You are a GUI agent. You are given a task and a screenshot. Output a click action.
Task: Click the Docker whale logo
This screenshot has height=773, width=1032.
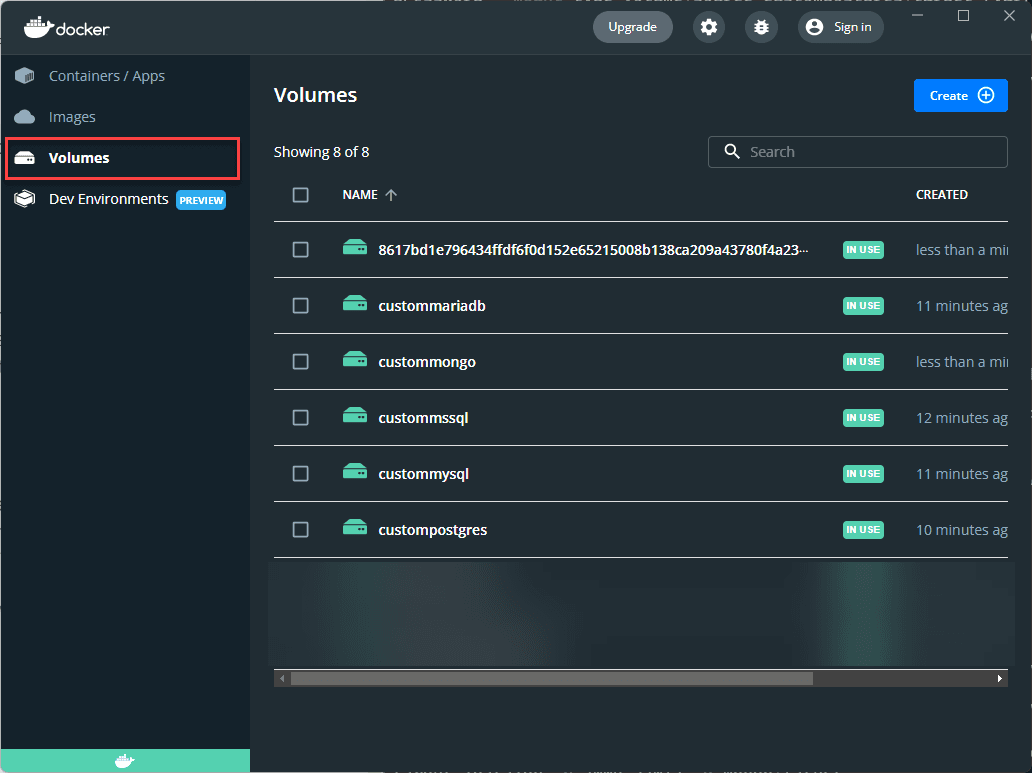coord(66,27)
